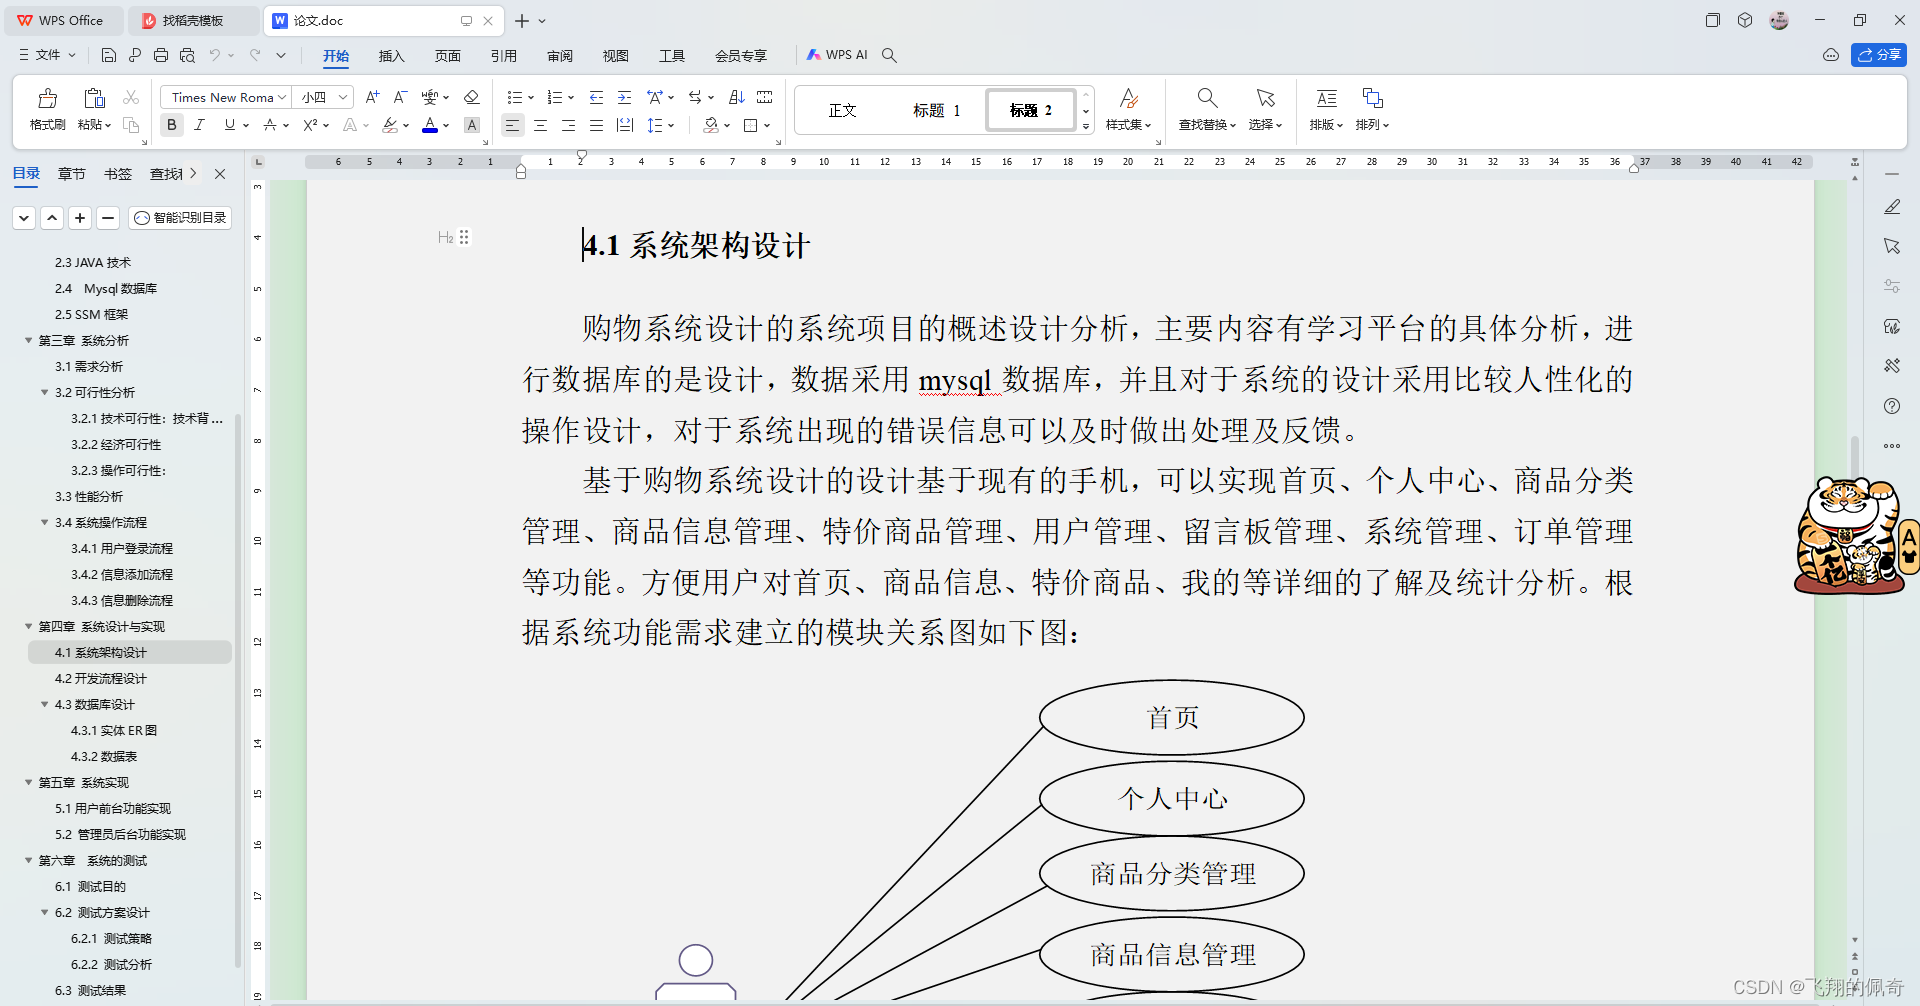Click the text highlight color swatch

click(390, 125)
